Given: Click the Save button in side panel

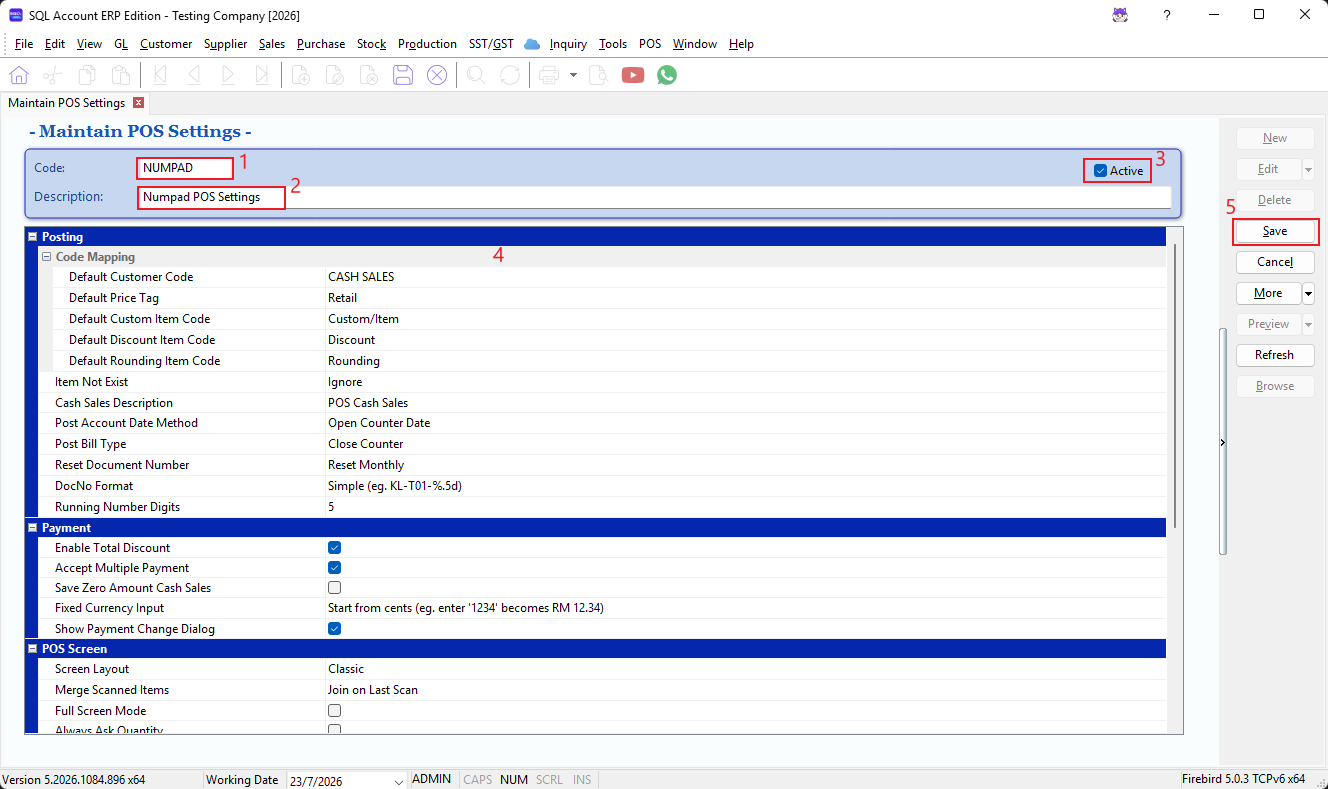Looking at the screenshot, I should (1275, 231).
